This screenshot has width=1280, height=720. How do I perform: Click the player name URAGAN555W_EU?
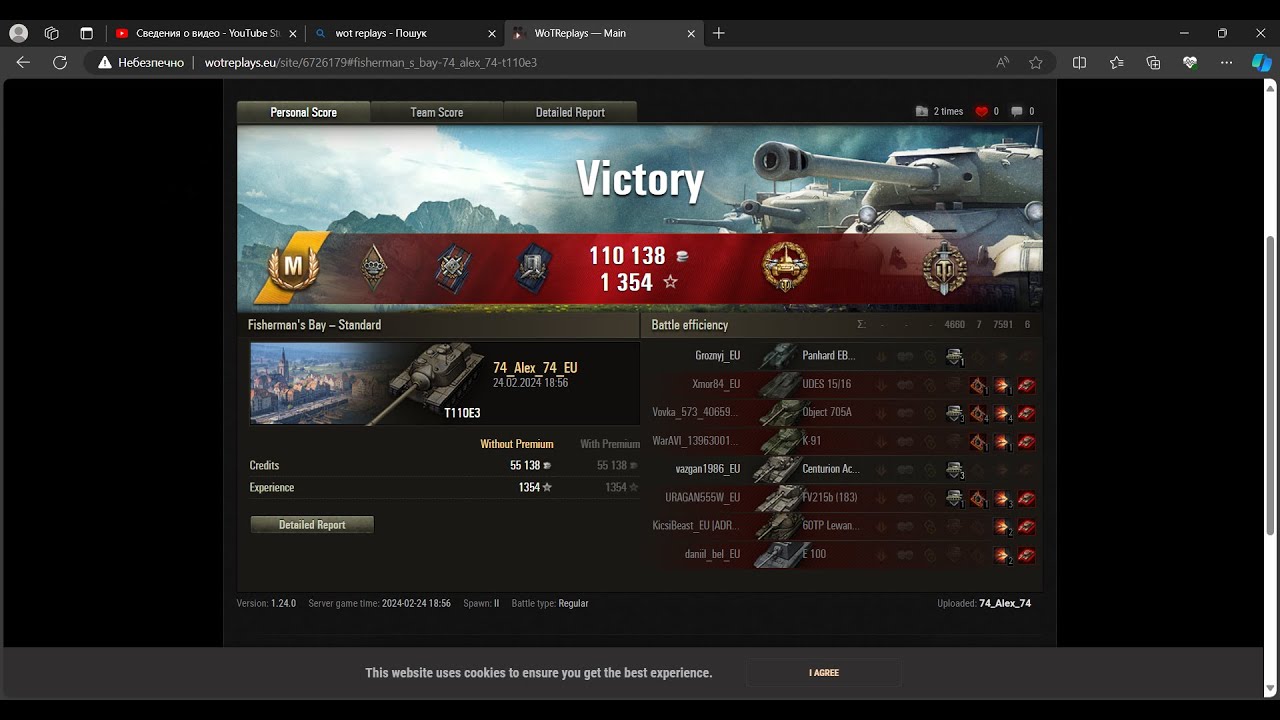tap(703, 497)
